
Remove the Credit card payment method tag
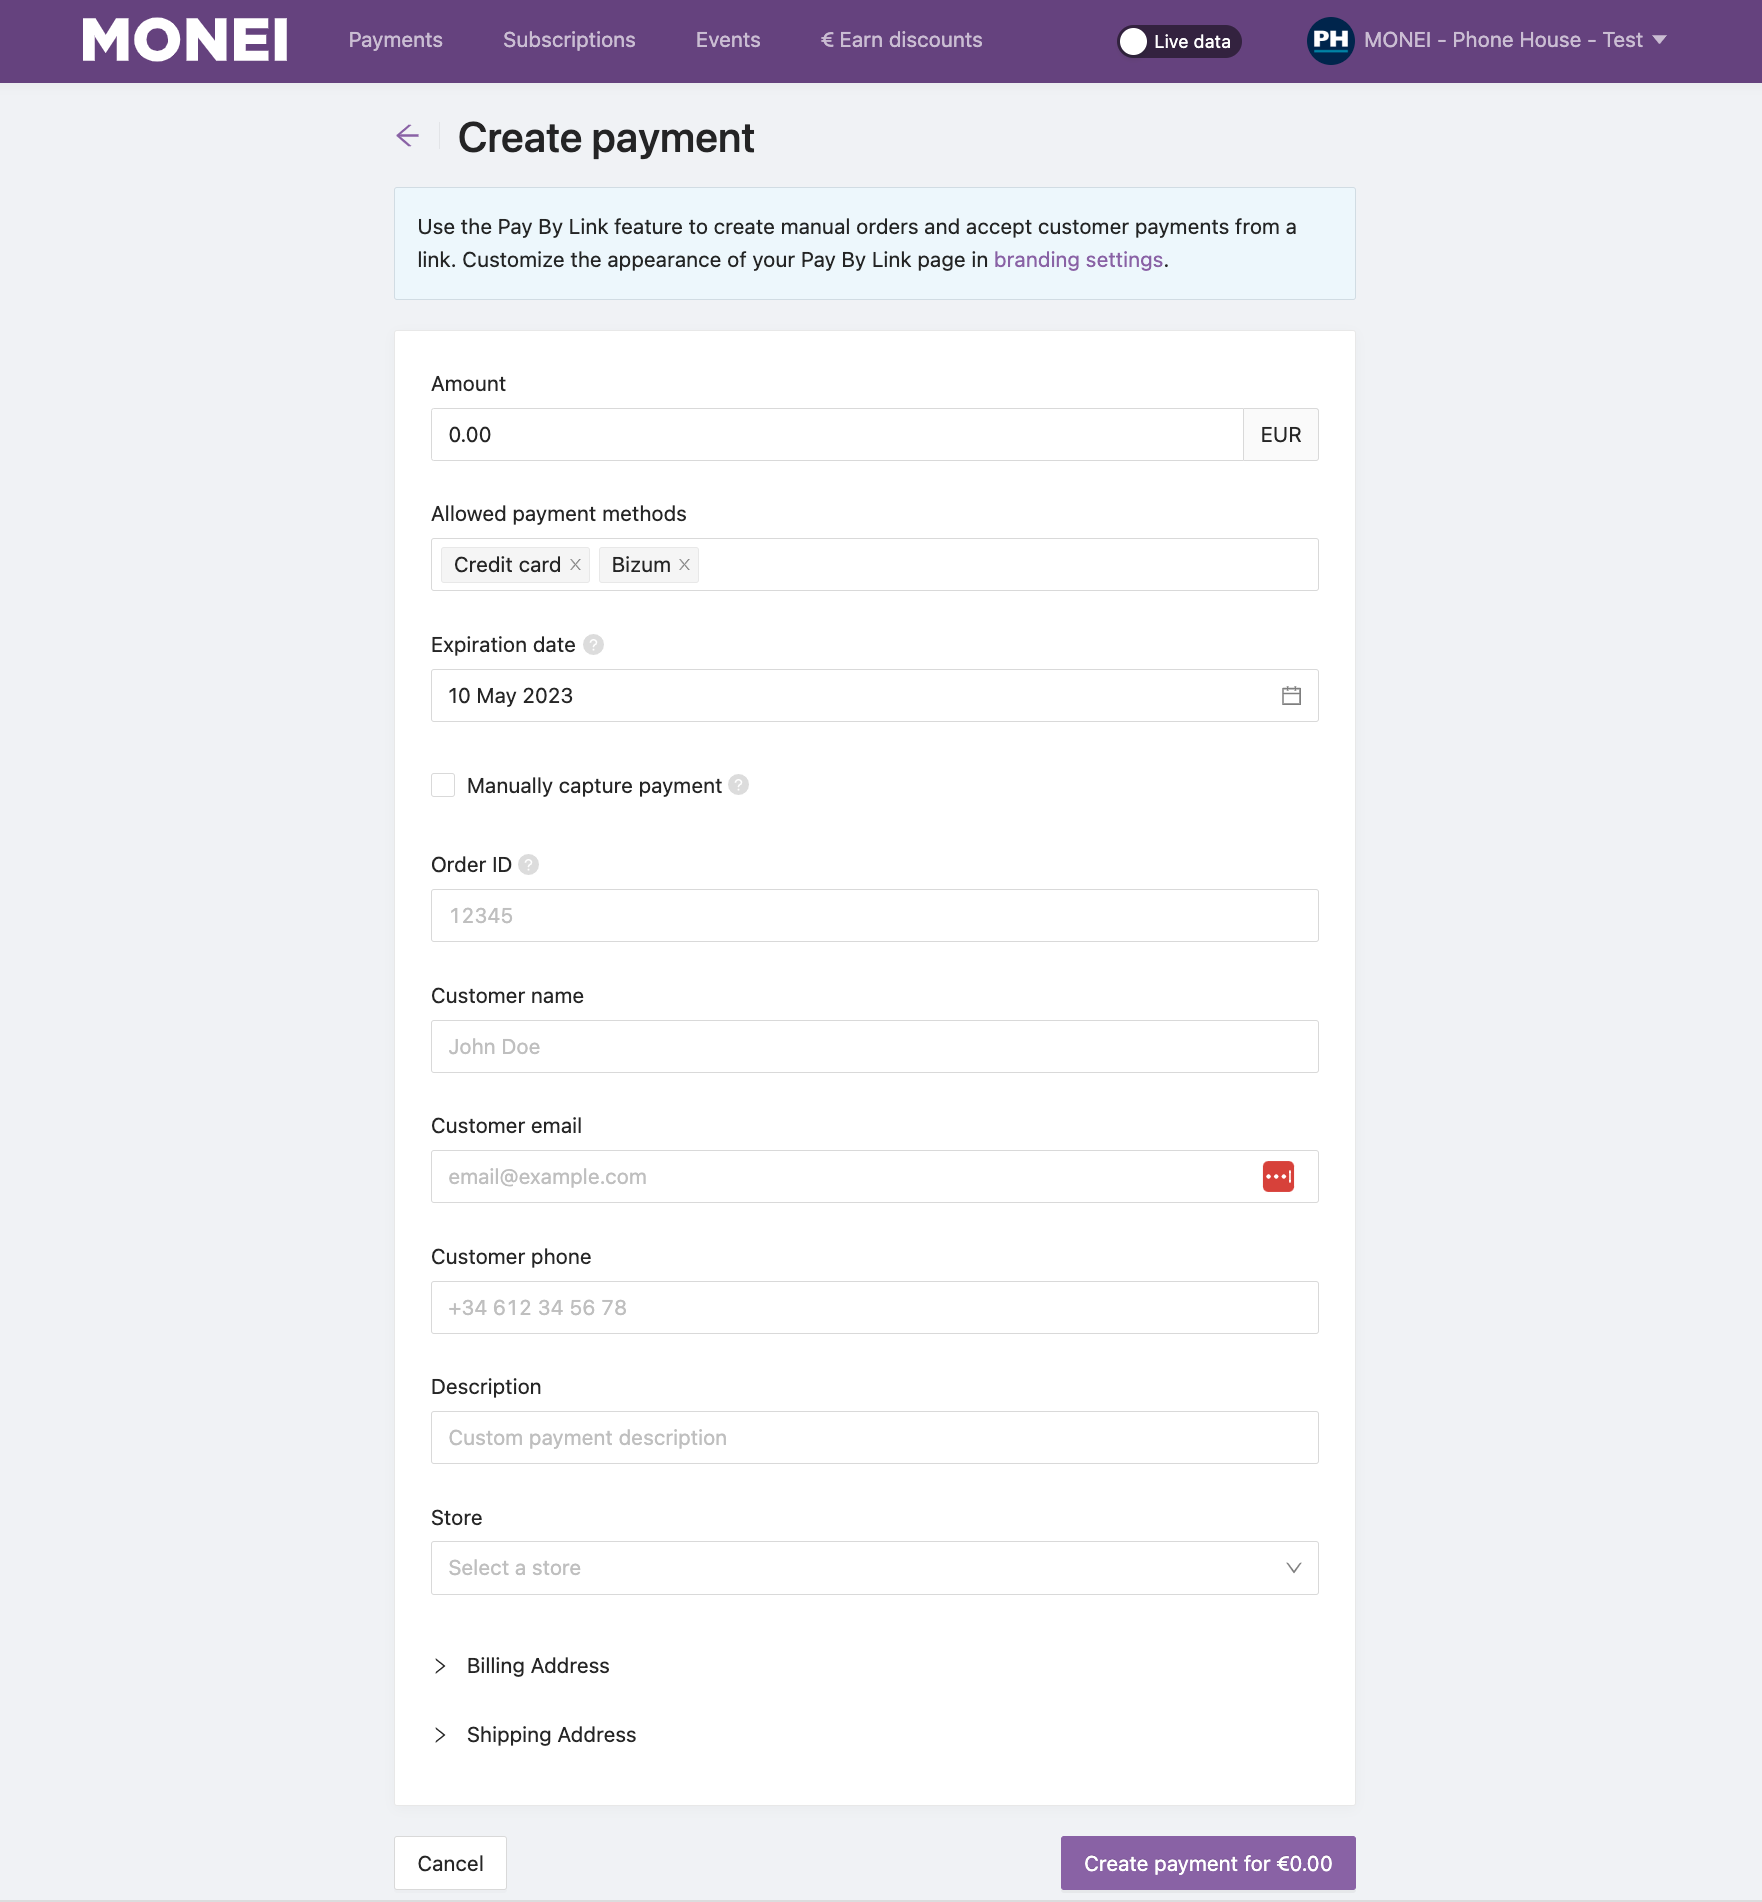576,565
